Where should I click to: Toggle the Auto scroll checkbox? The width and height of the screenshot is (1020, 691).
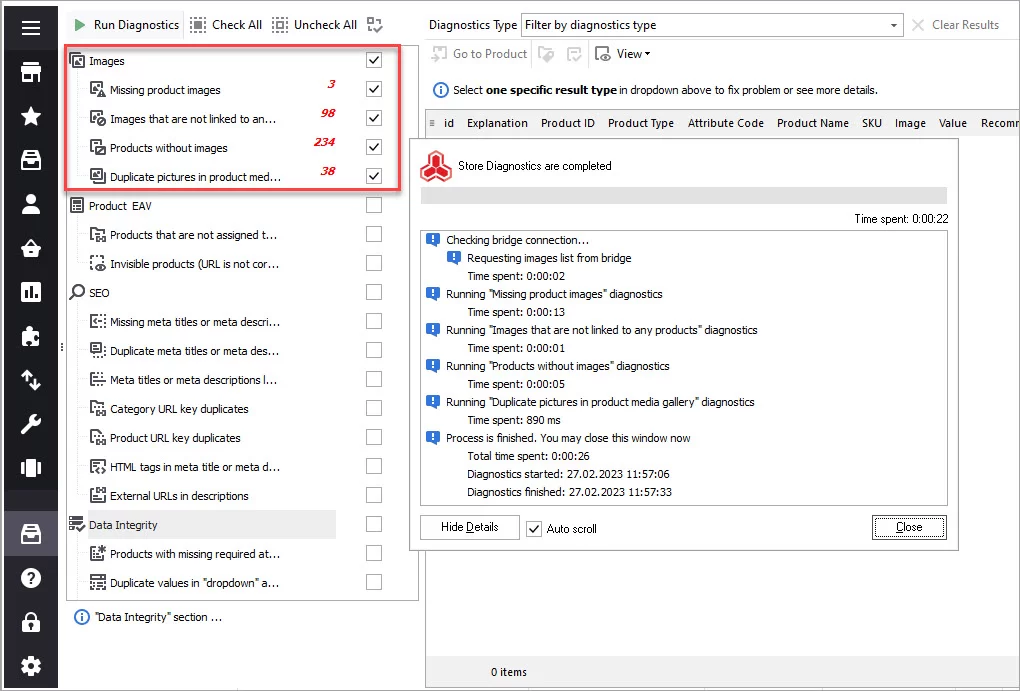534,529
